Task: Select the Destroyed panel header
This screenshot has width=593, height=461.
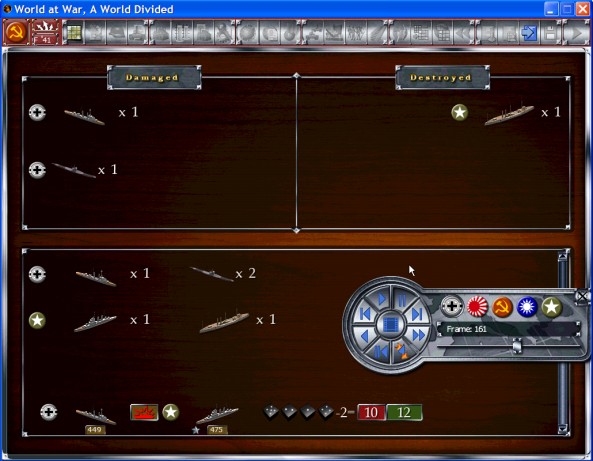Action: coord(442,78)
